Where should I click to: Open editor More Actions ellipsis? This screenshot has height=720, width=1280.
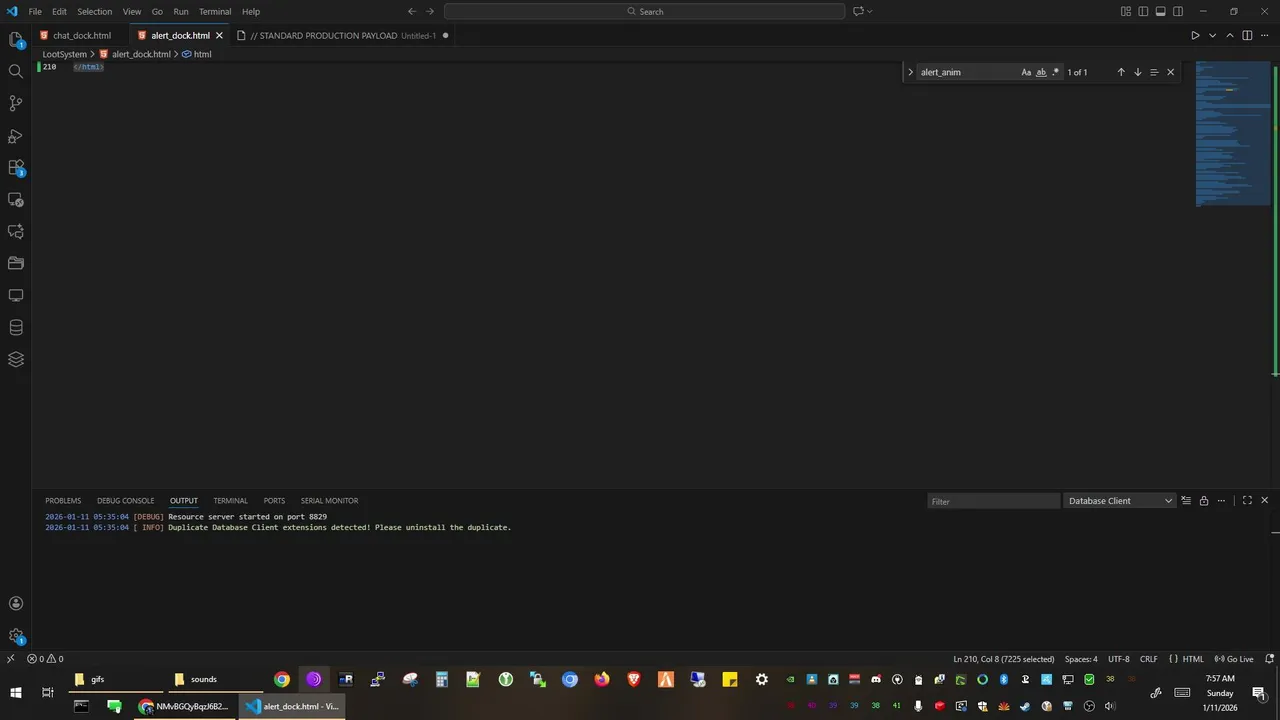(x=1264, y=36)
